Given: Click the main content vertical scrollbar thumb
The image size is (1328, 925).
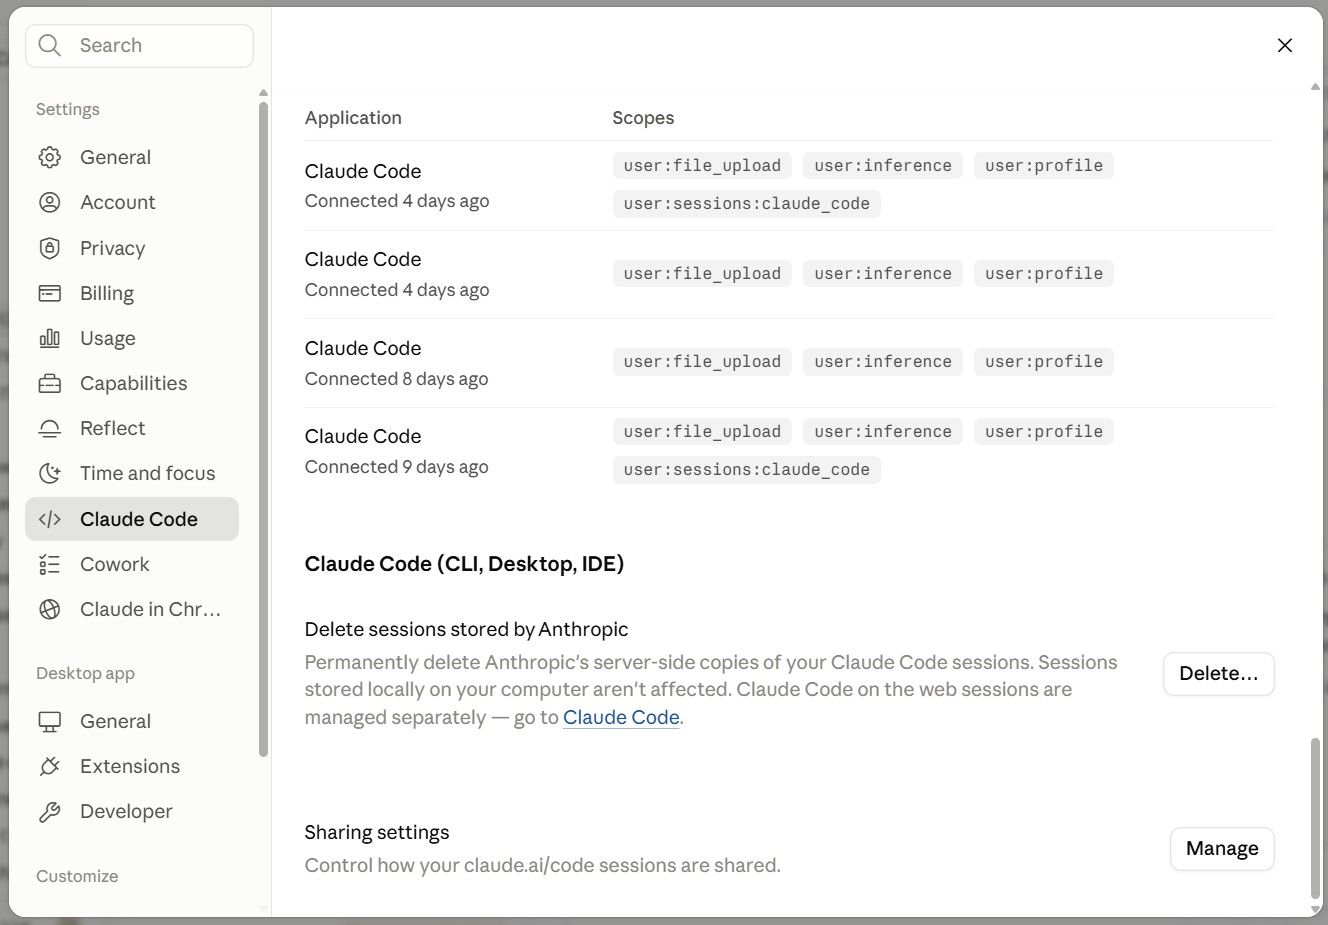Looking at the screenshot, I should point(1315,818).
